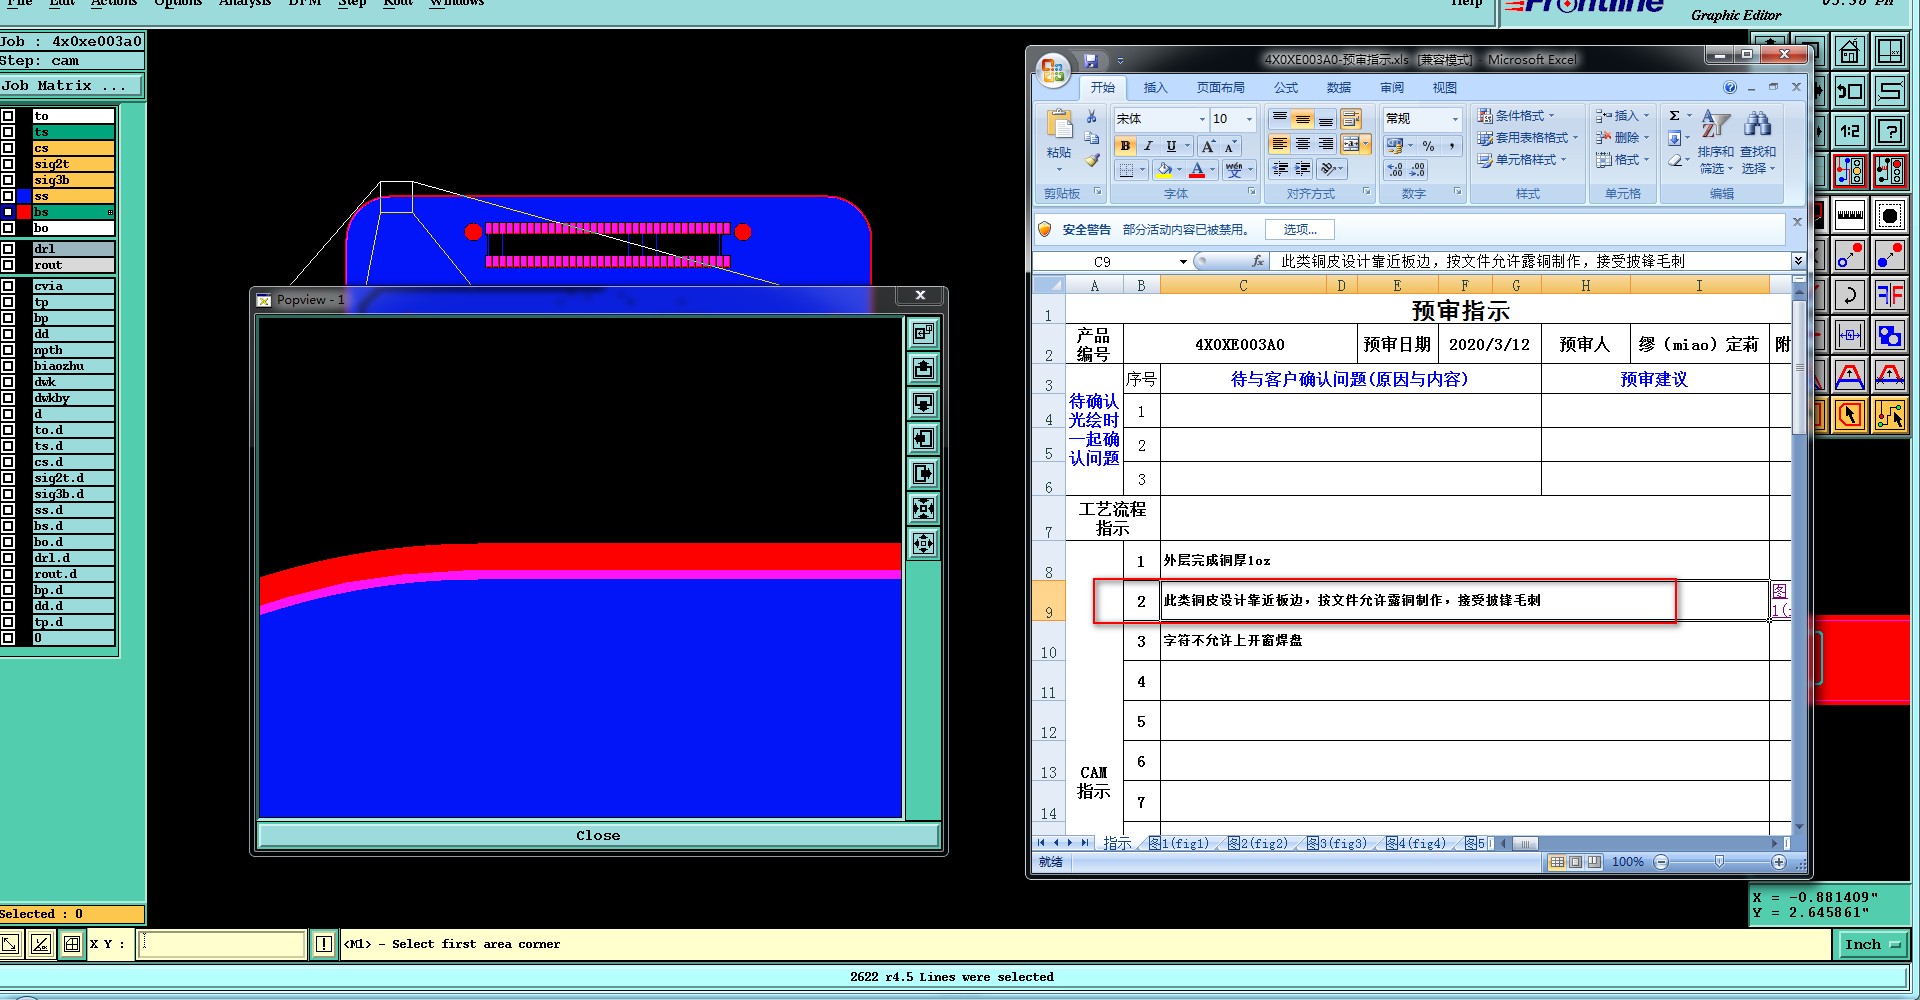Toggle the checkbox of layer 'rout'
Viewport: 1920px width, 1000px height.
(8, 265)
